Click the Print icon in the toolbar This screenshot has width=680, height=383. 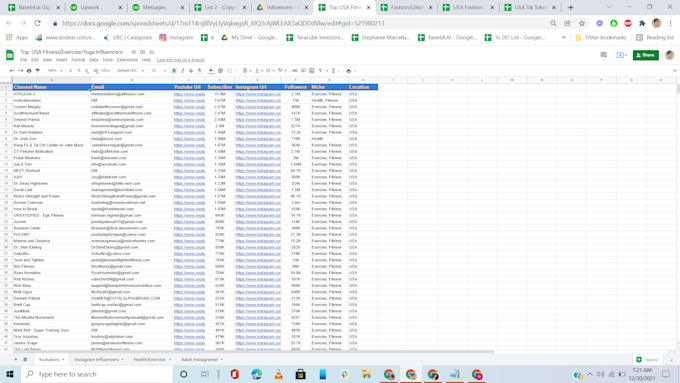point(29,70)
